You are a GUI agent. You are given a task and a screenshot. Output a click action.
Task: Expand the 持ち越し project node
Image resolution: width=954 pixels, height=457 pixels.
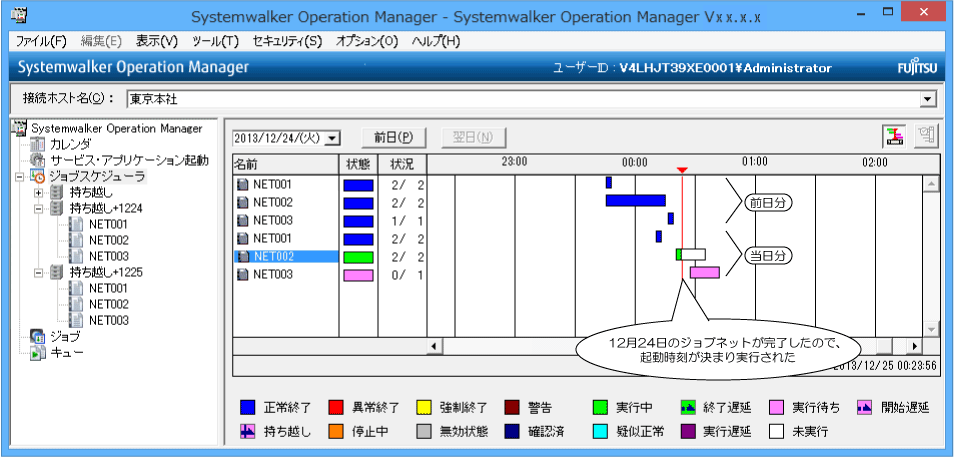click(39, 193)
